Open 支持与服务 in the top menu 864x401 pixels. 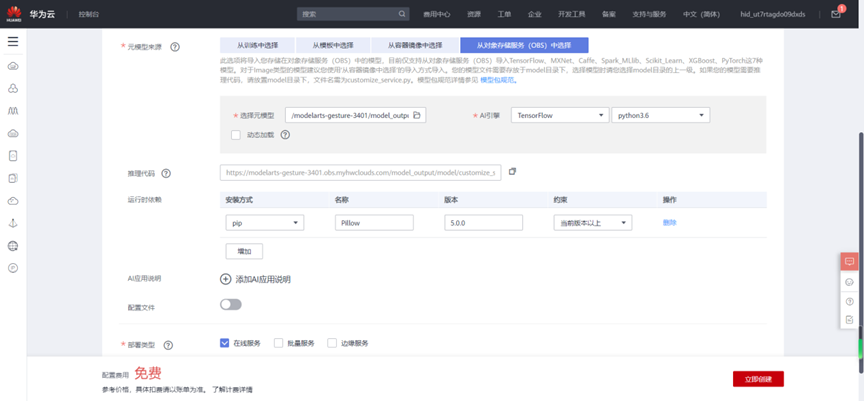point(649,14)
